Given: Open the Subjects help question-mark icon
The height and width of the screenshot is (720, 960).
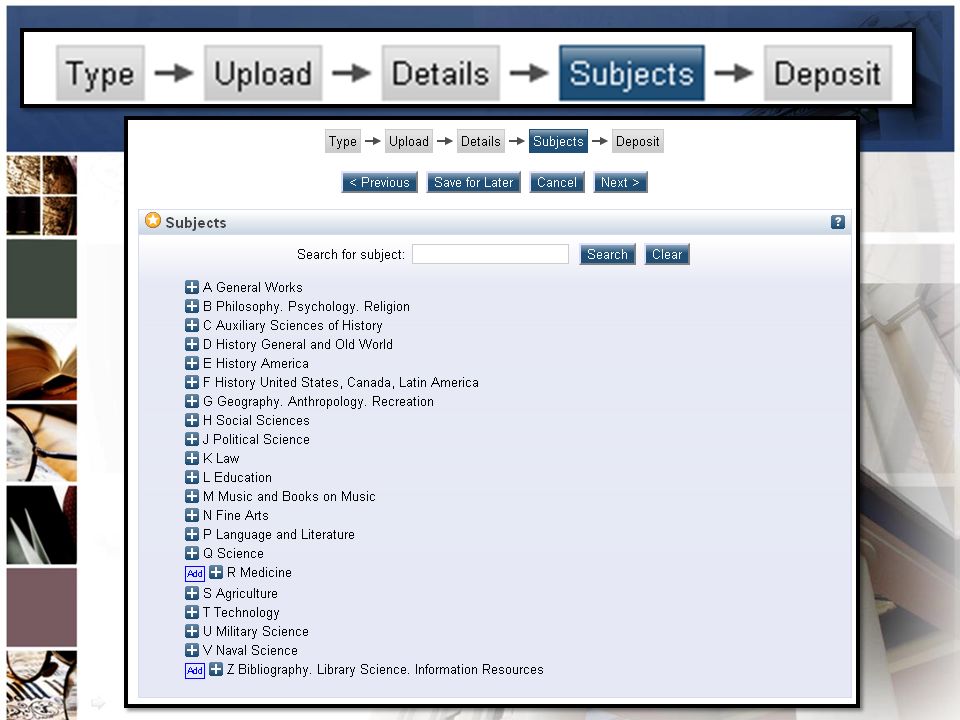Looking at the screenshot, I should (x=838, y=222).
